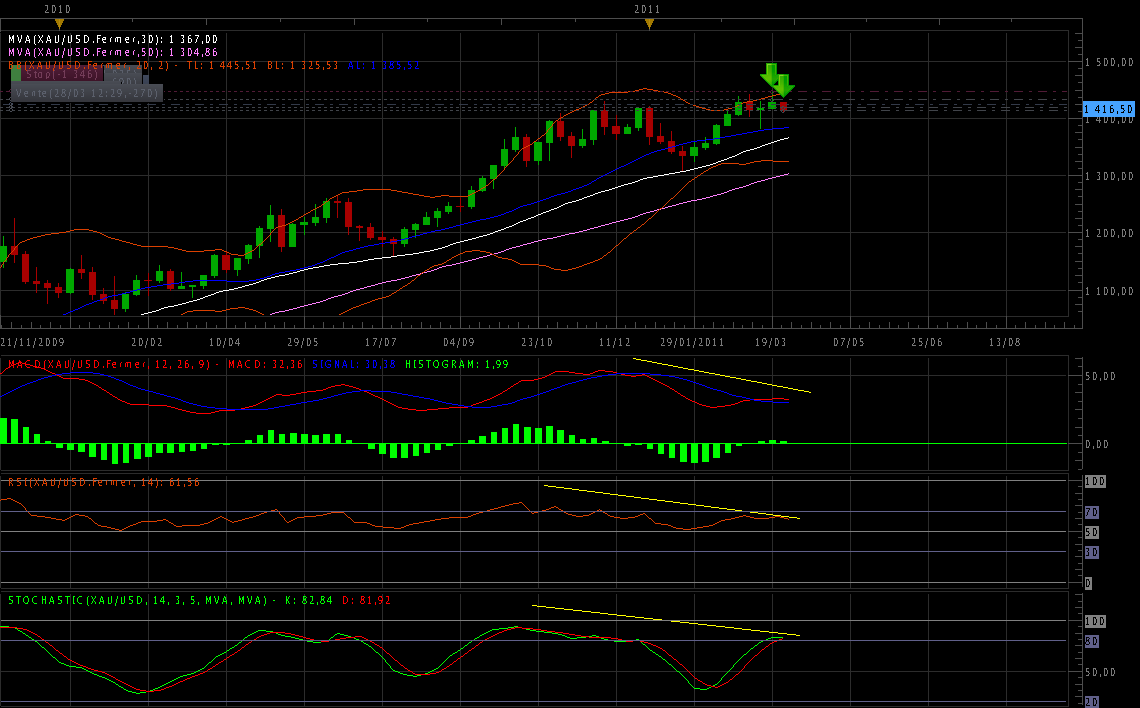
Task: Select the Vente(28/03 12:29) order label
Action: tap(86, 92)
